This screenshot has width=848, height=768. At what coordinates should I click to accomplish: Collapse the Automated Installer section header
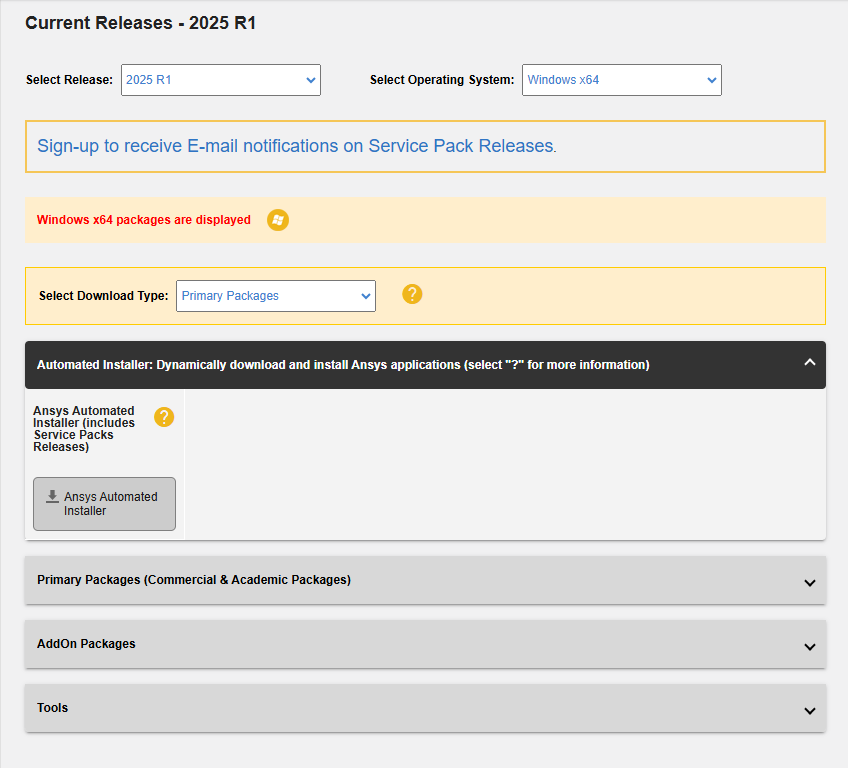[x=425, y=365]
